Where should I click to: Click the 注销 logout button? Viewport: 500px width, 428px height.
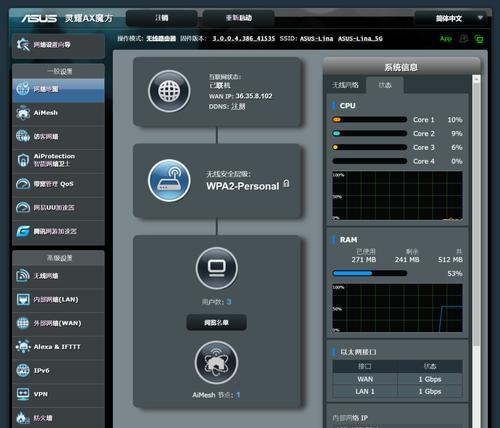(162, 18)
